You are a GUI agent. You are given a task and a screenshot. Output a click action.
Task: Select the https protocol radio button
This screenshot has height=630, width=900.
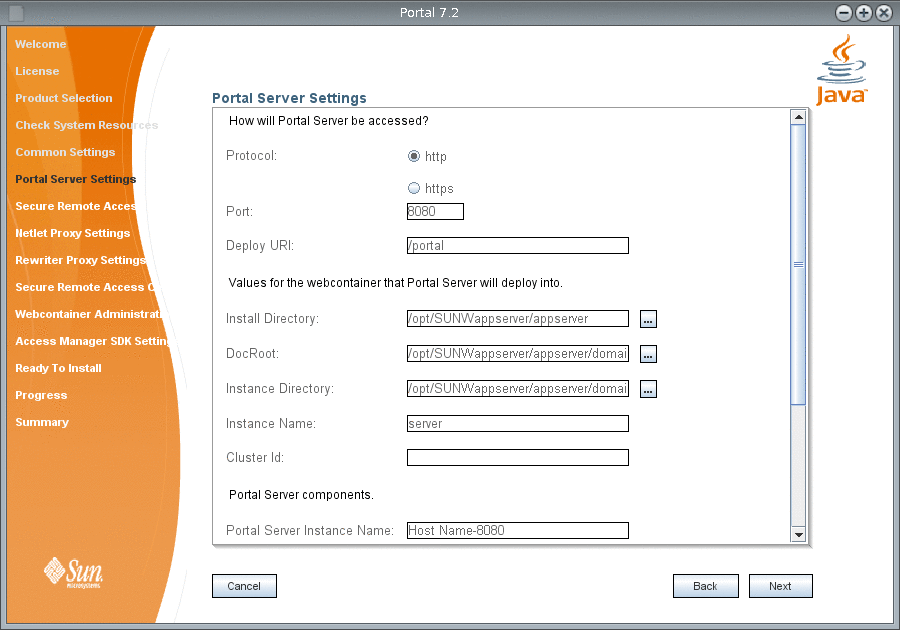pyautogui.click(x=414, y=188)
